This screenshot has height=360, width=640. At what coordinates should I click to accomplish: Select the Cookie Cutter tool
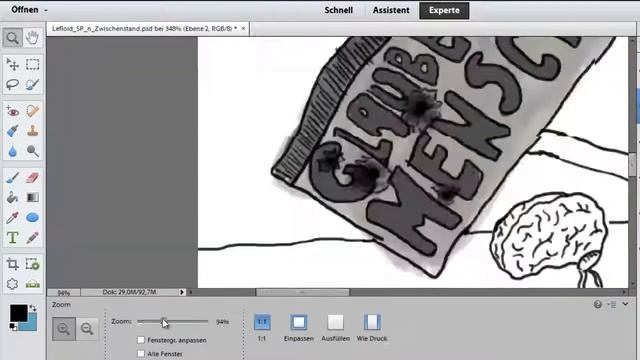point(13,284)
